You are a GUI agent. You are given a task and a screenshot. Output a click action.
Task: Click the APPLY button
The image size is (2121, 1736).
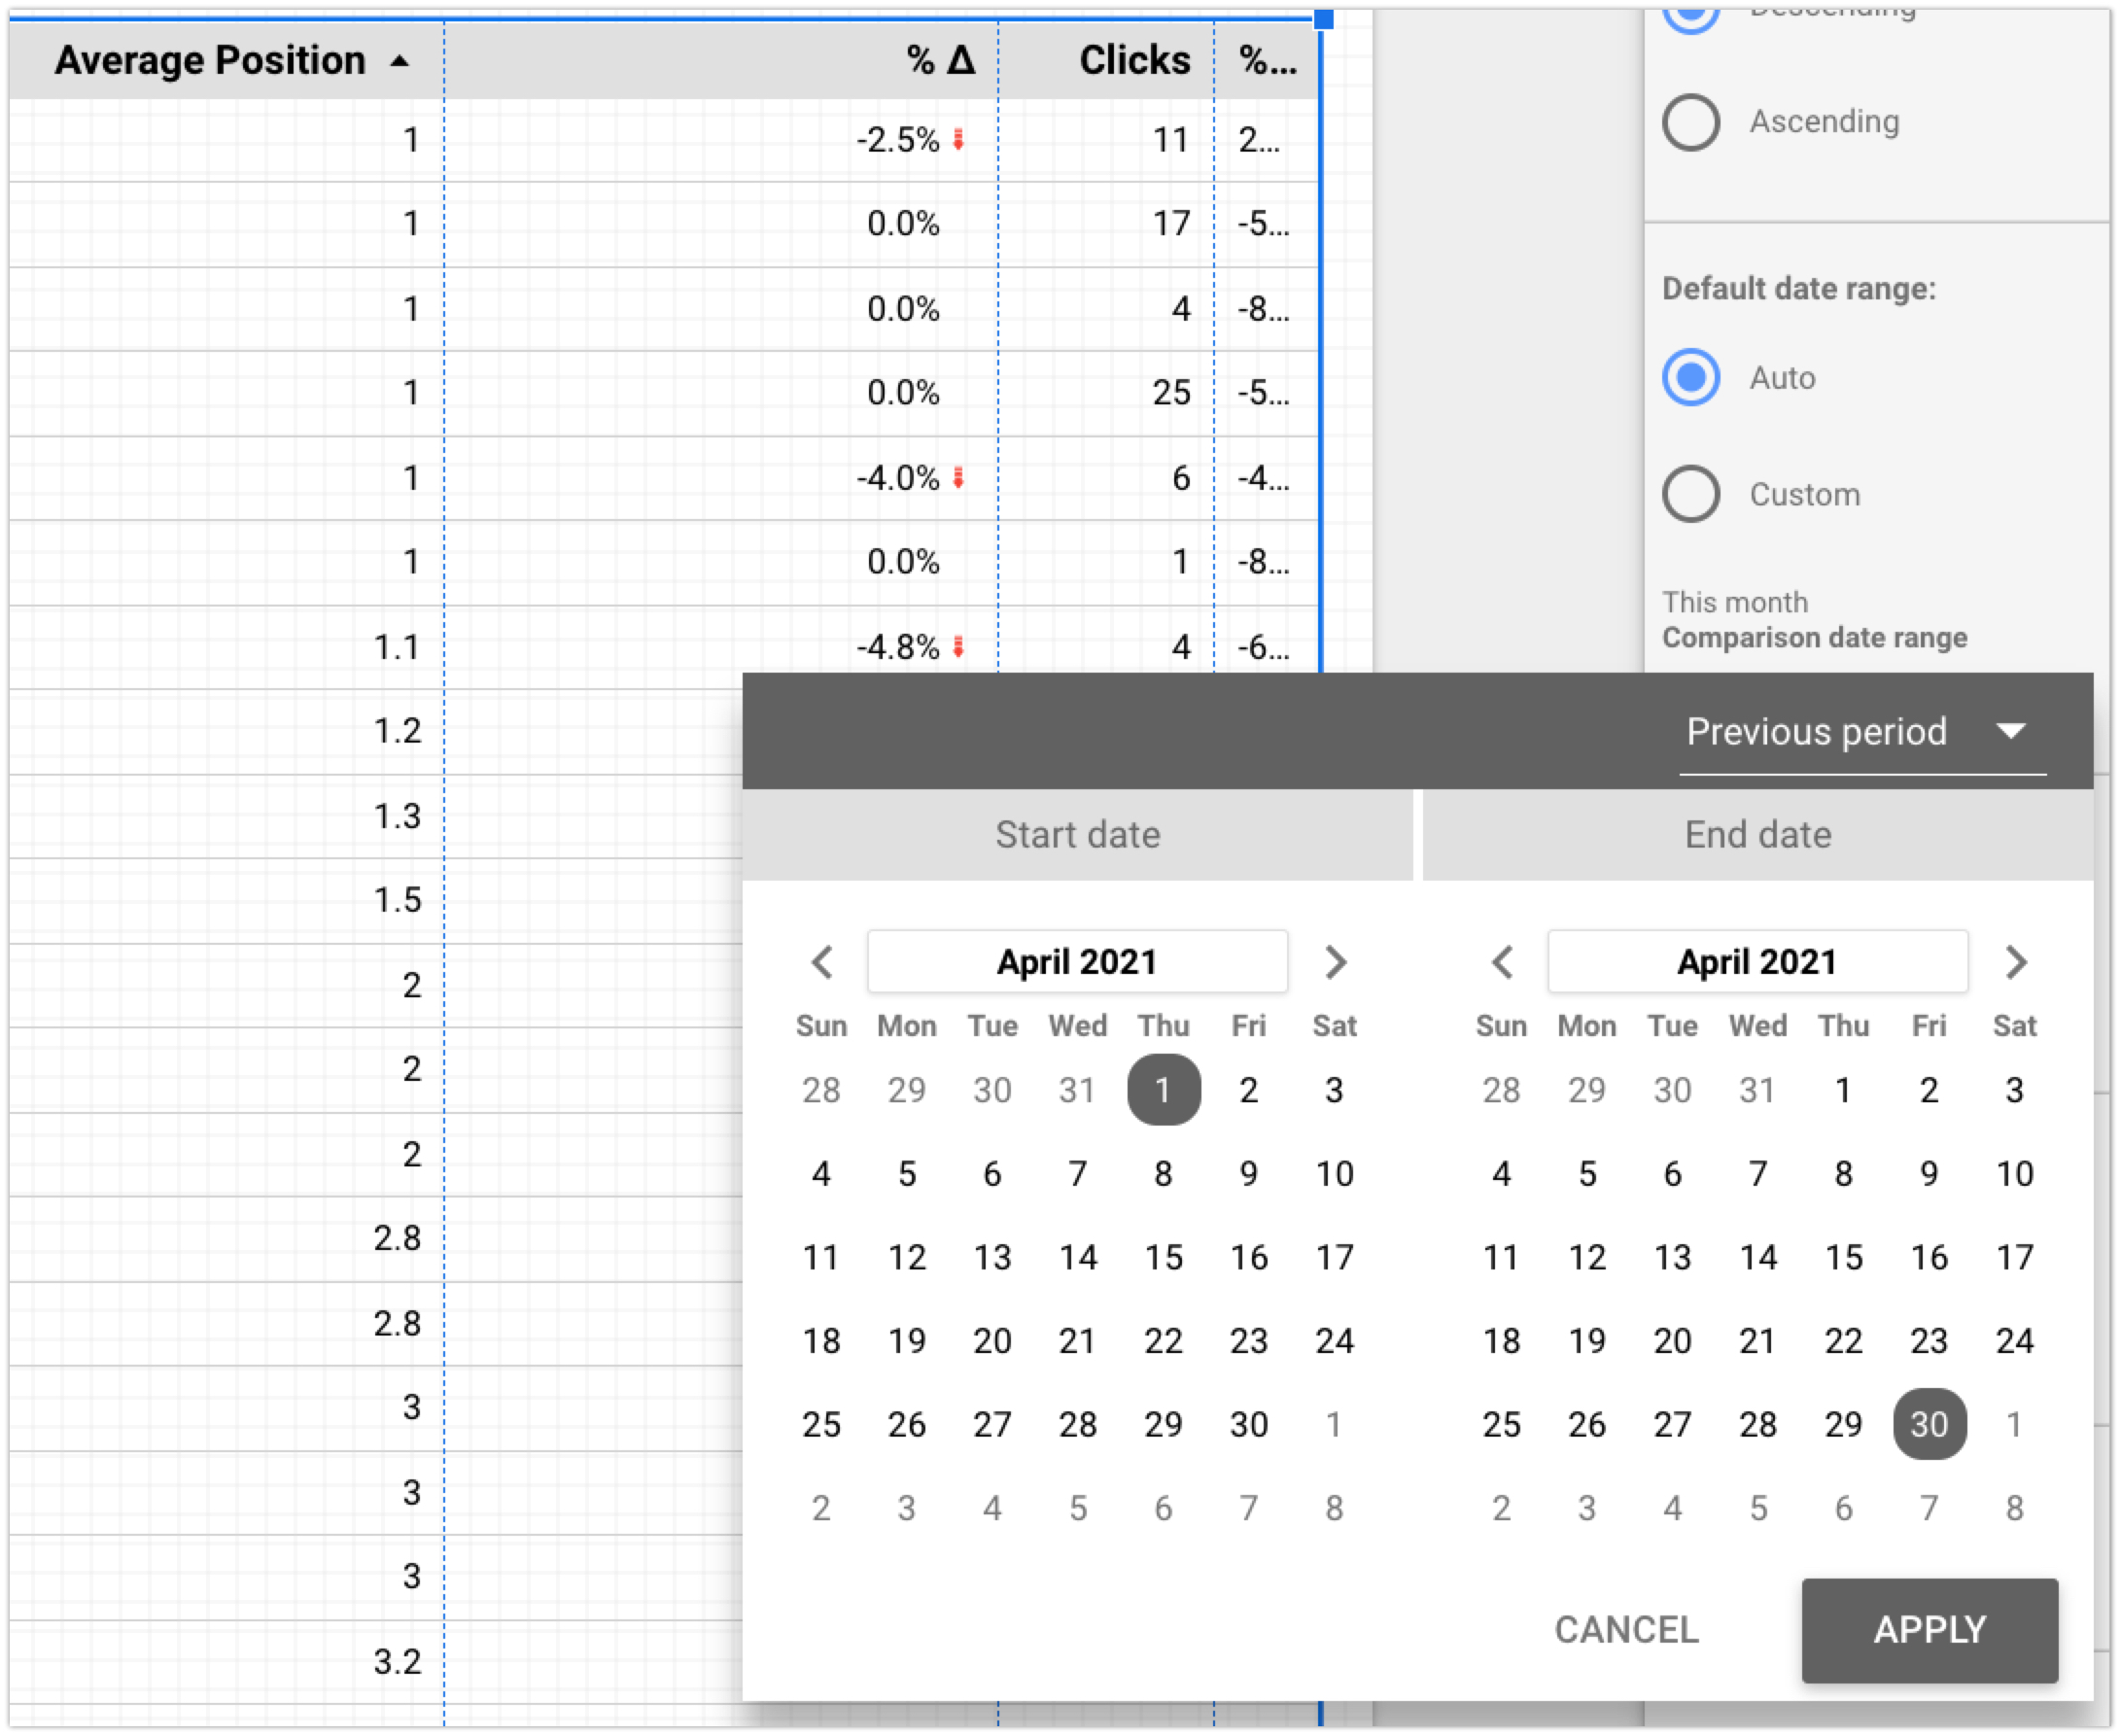(1929, 1630)
